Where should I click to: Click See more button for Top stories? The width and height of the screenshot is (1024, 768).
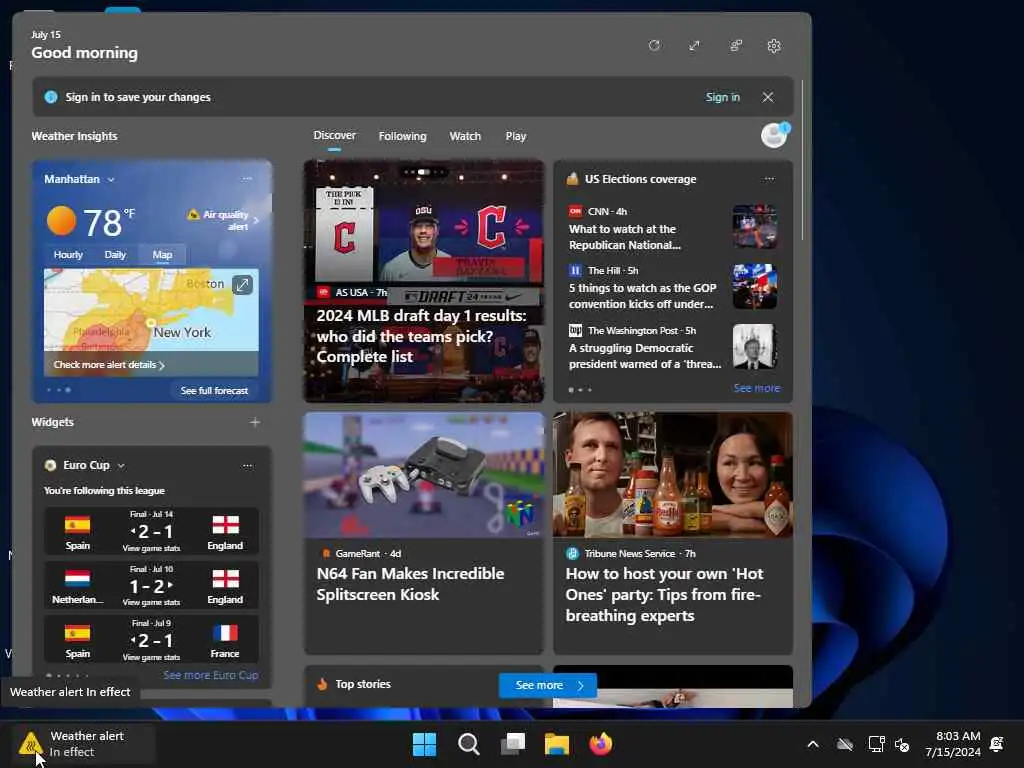[548, 685]
